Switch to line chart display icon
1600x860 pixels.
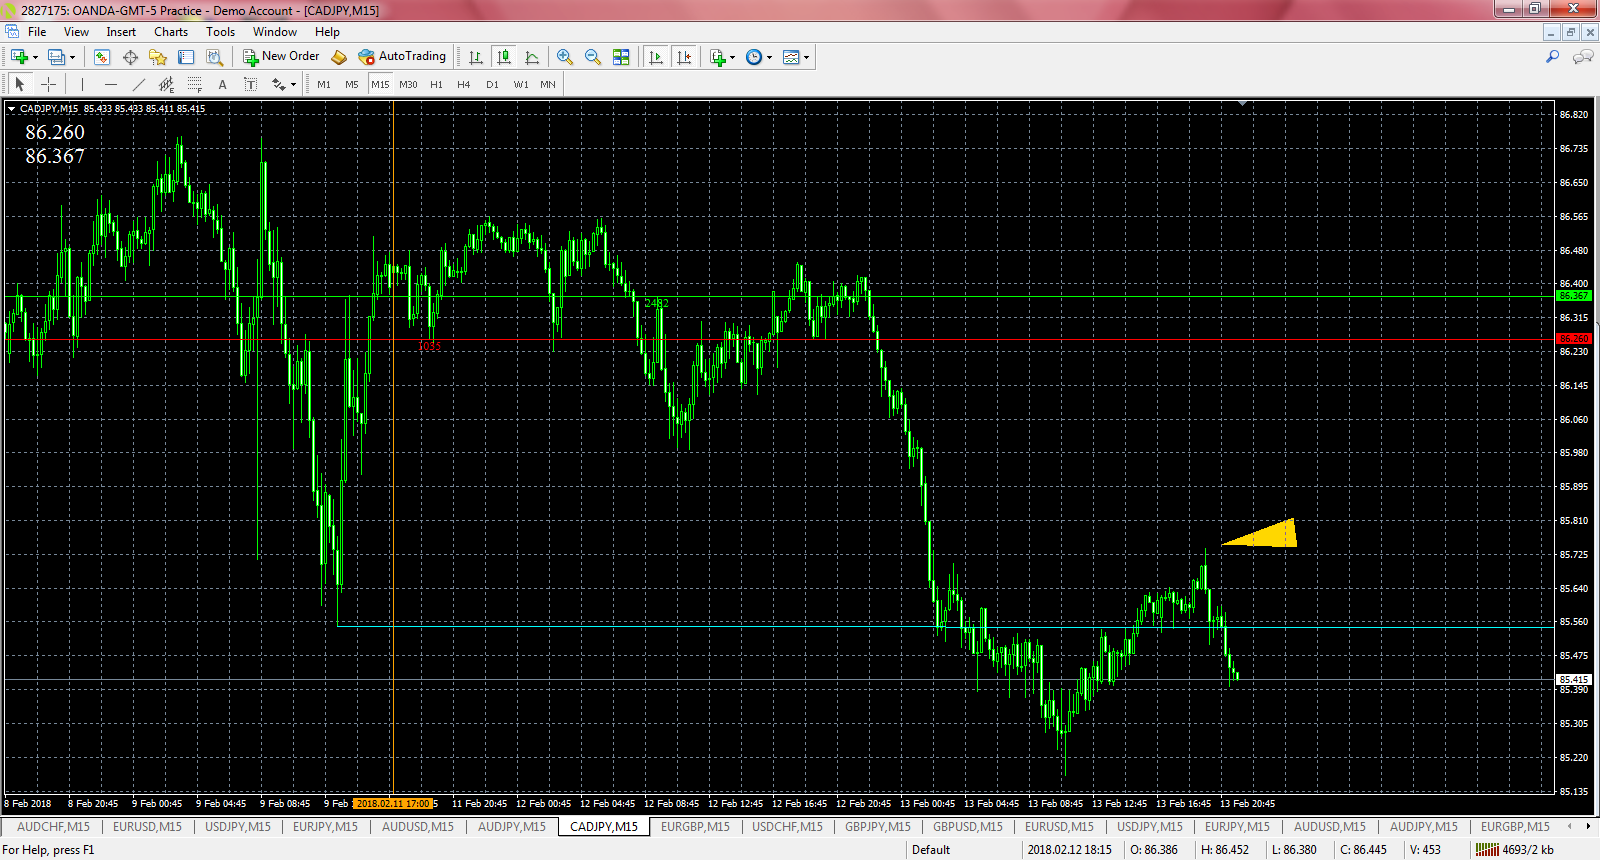[532, 57]
